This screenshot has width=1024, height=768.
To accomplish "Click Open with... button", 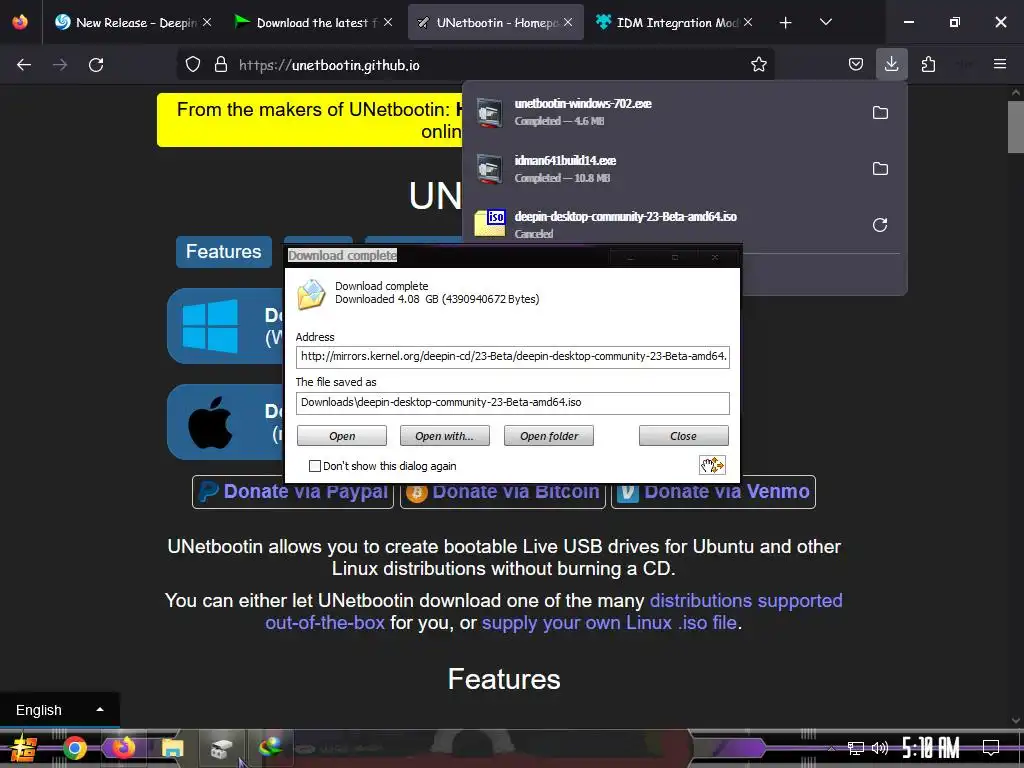I will [444, 436].
